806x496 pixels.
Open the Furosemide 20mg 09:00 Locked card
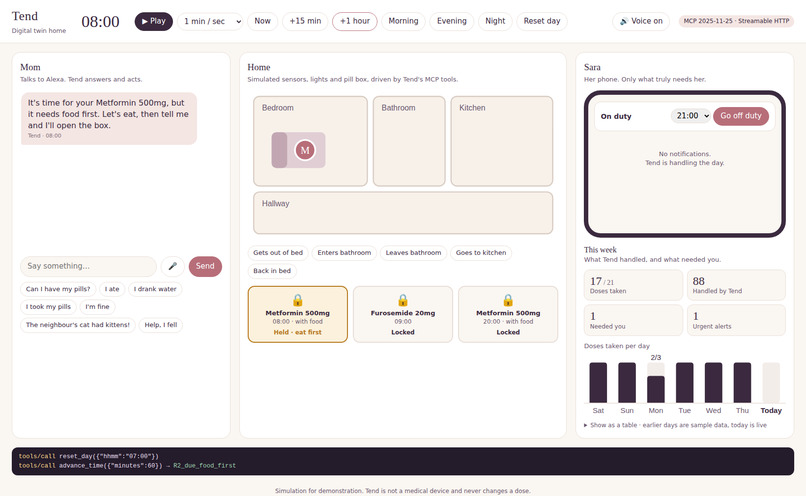[x=403, y=314]
